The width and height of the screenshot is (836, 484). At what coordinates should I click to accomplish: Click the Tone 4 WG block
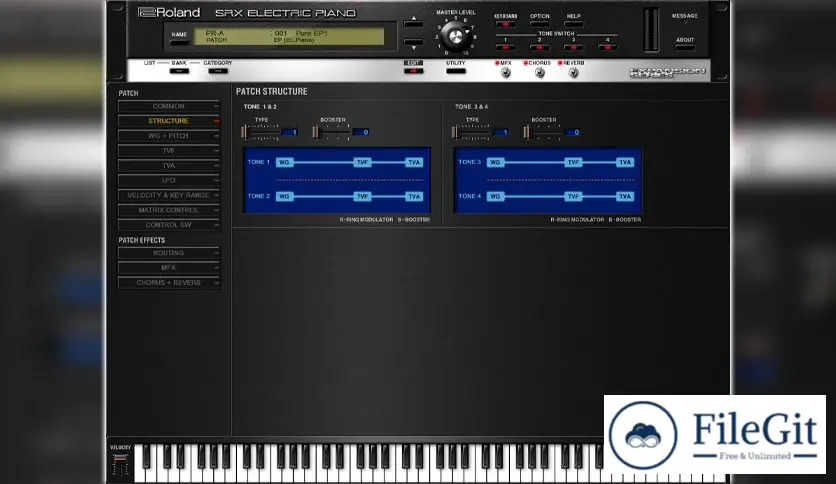pyautogui.click(x=495, y=197)
